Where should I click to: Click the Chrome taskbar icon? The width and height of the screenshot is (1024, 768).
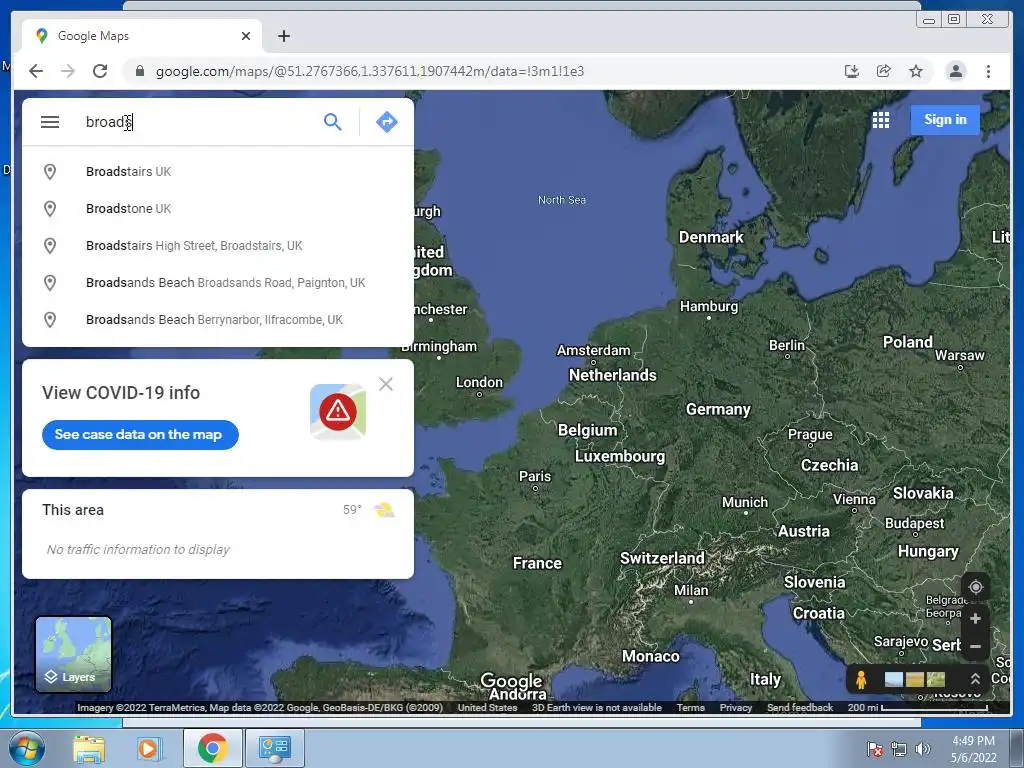(x=213, y=748)
